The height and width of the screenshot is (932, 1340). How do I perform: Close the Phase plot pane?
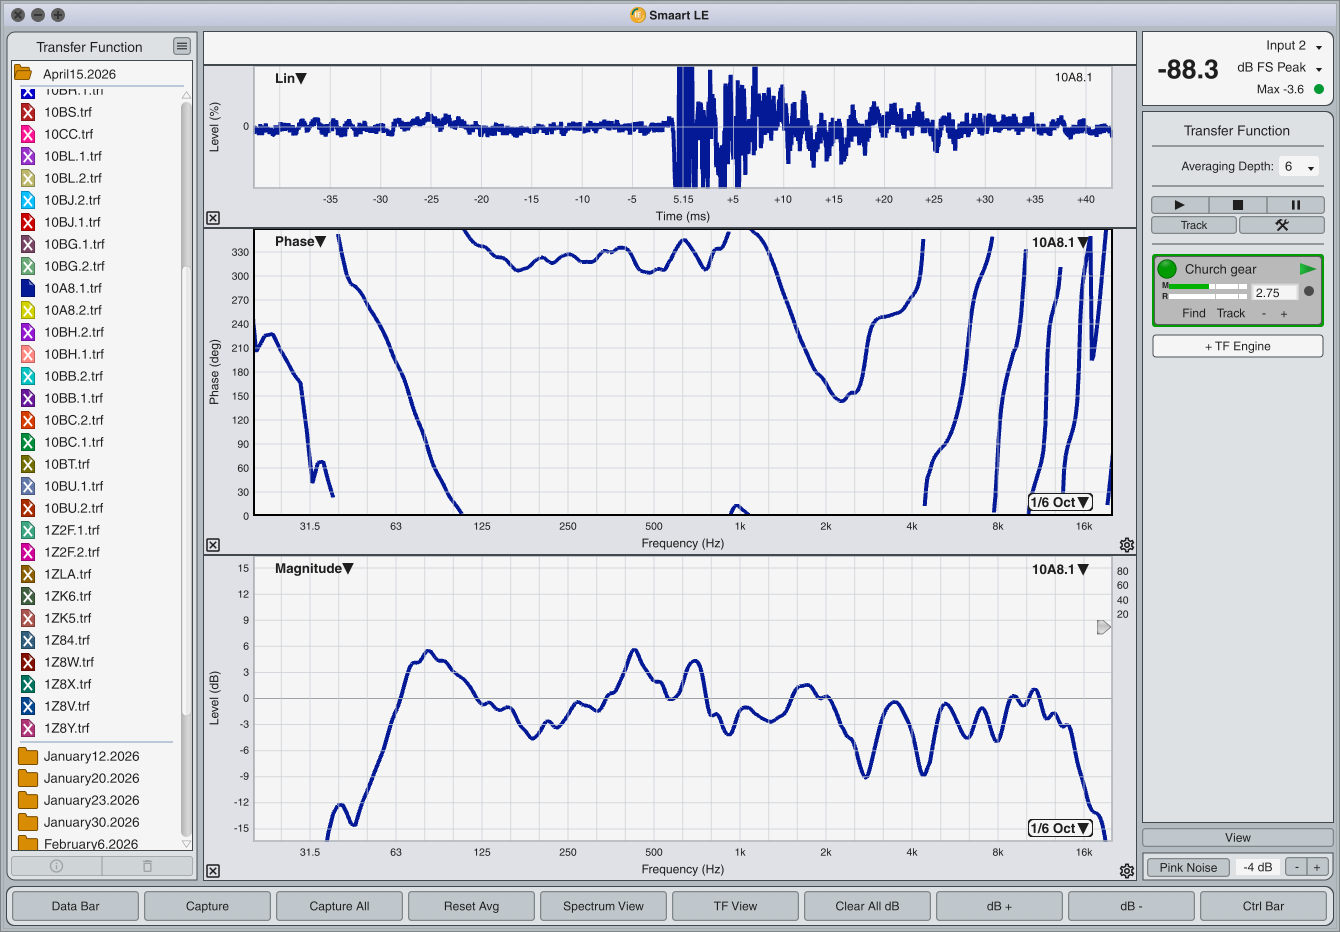213,545
